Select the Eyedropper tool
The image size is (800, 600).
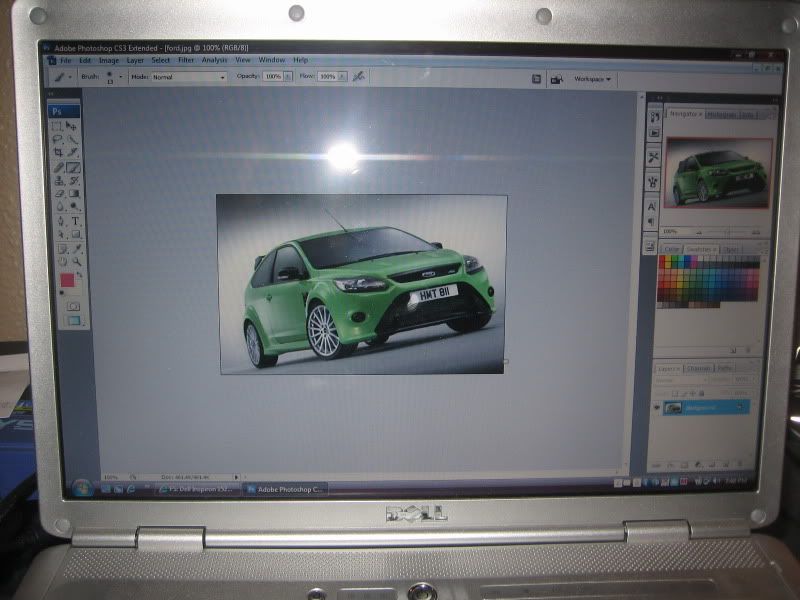tap(77, 248)
